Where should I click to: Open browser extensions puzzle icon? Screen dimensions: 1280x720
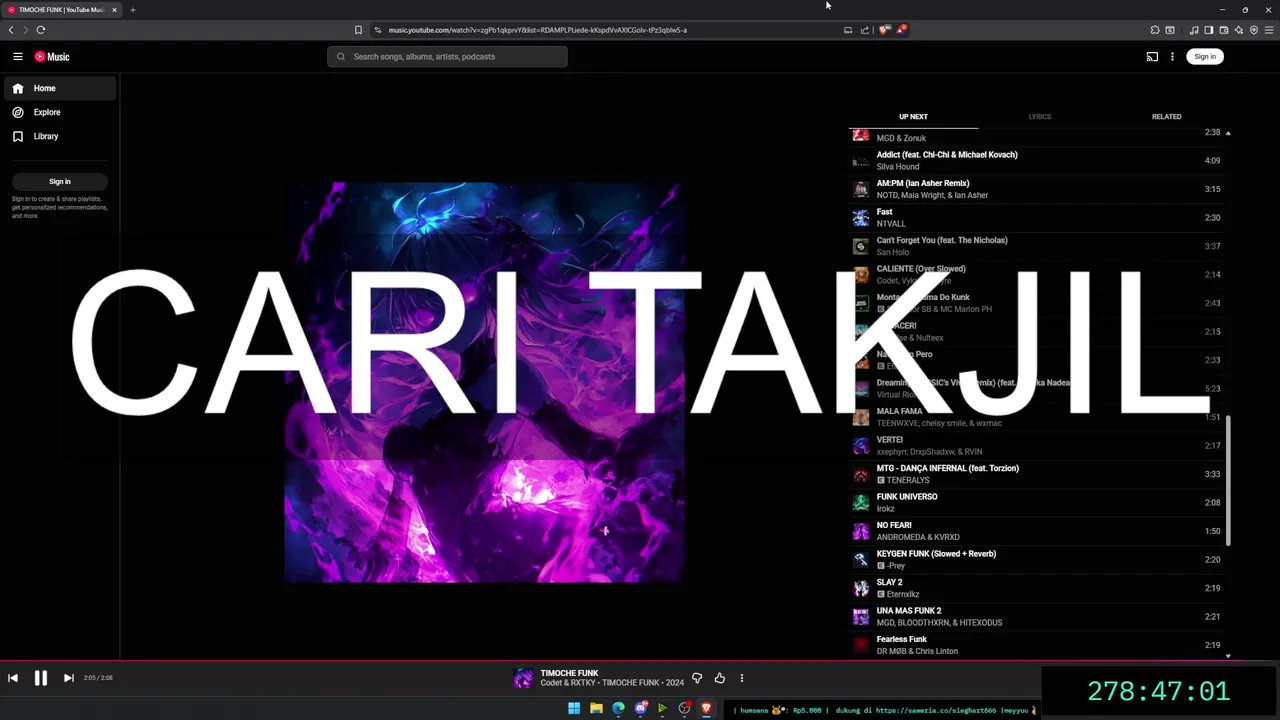click(1155, 30)
